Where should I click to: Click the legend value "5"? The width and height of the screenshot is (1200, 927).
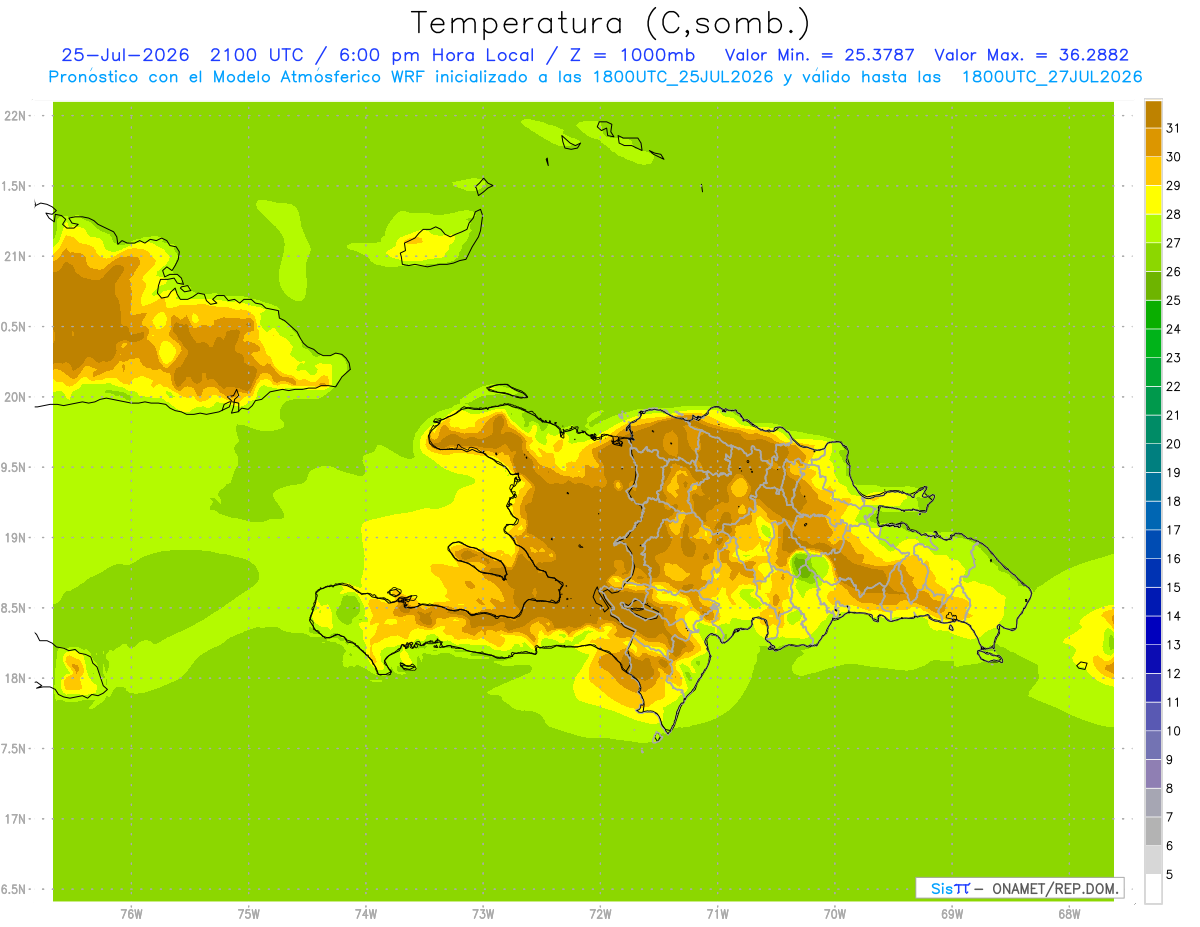click(1170, 874)
